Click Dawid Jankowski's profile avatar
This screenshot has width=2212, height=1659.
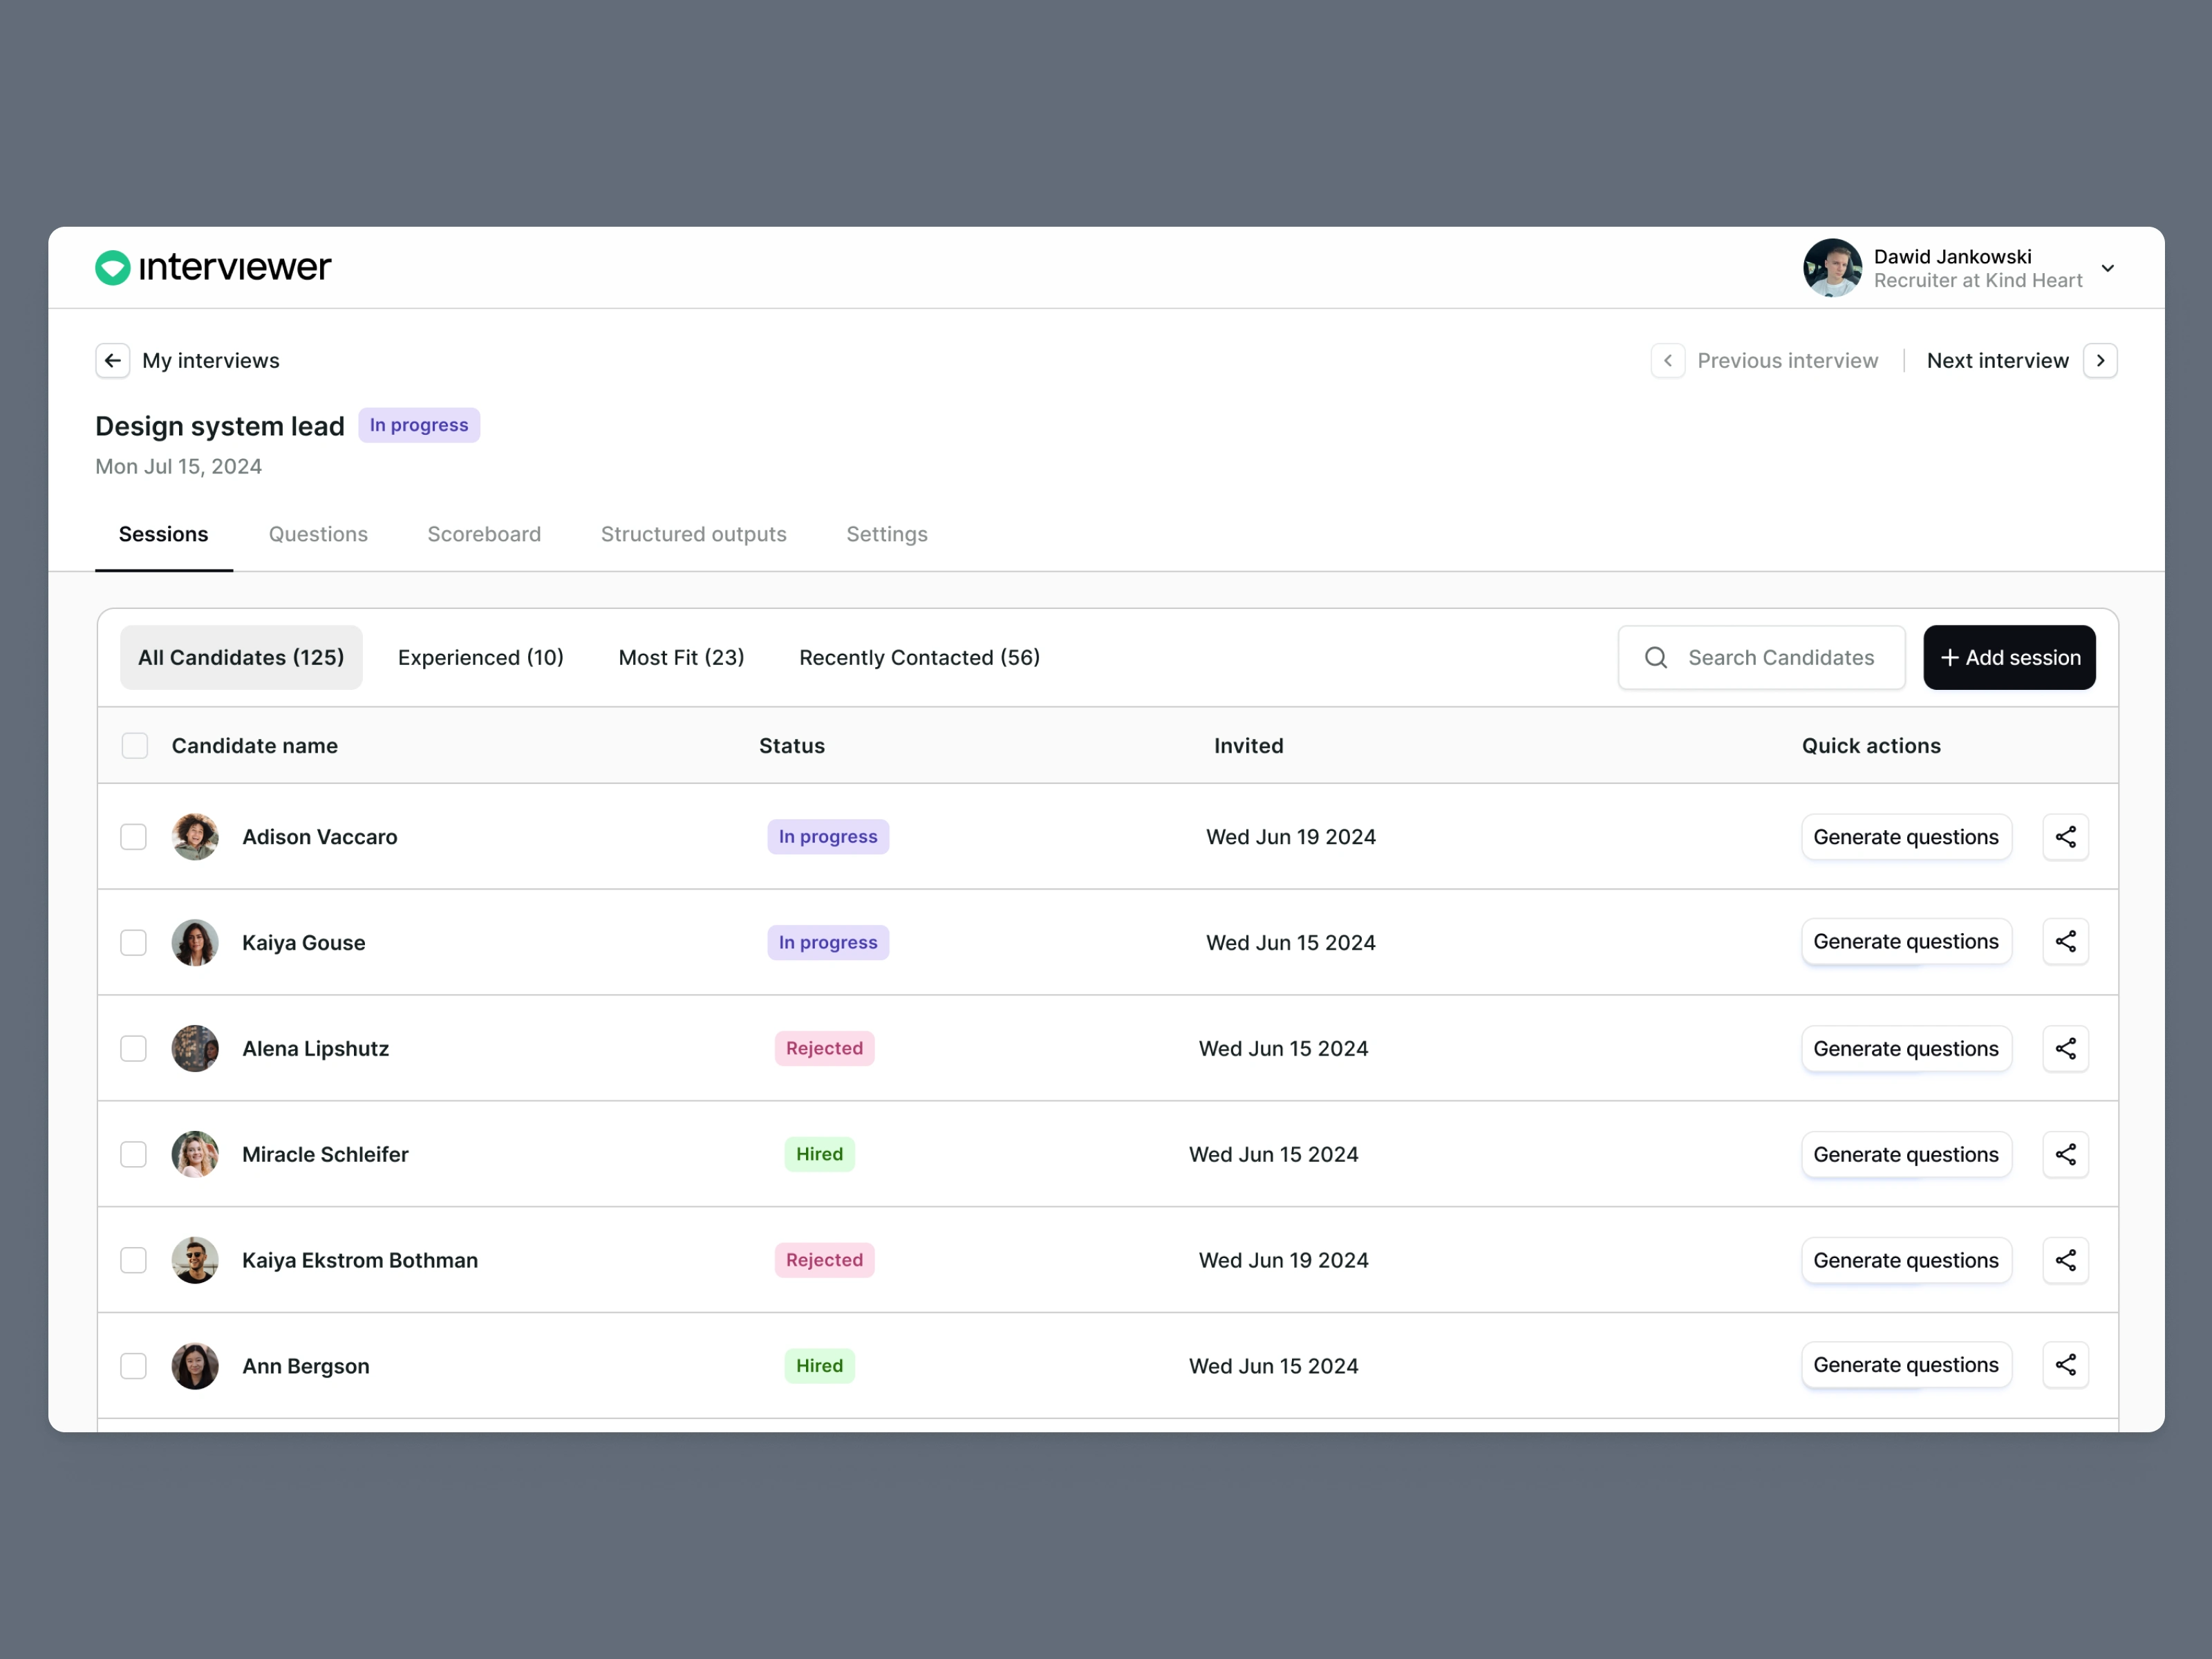[x=1831, y=268]
